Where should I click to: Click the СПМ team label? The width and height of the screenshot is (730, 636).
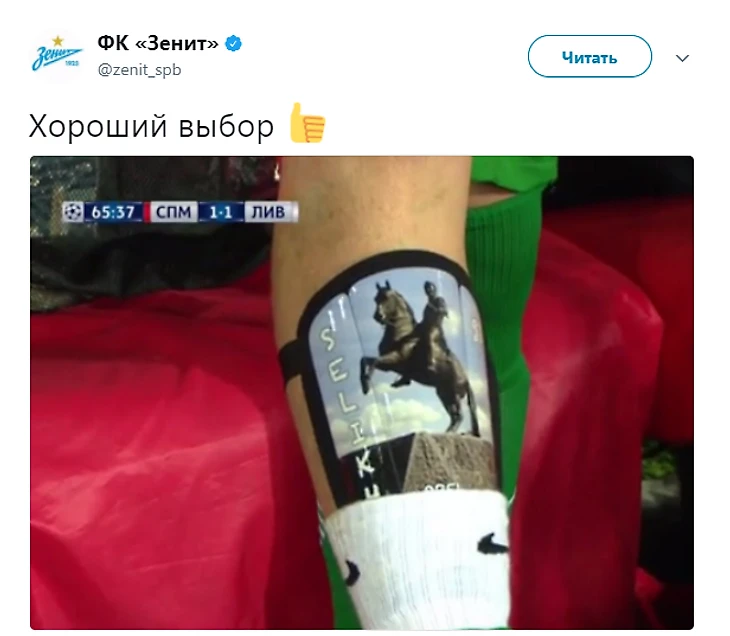coord(173,212)
